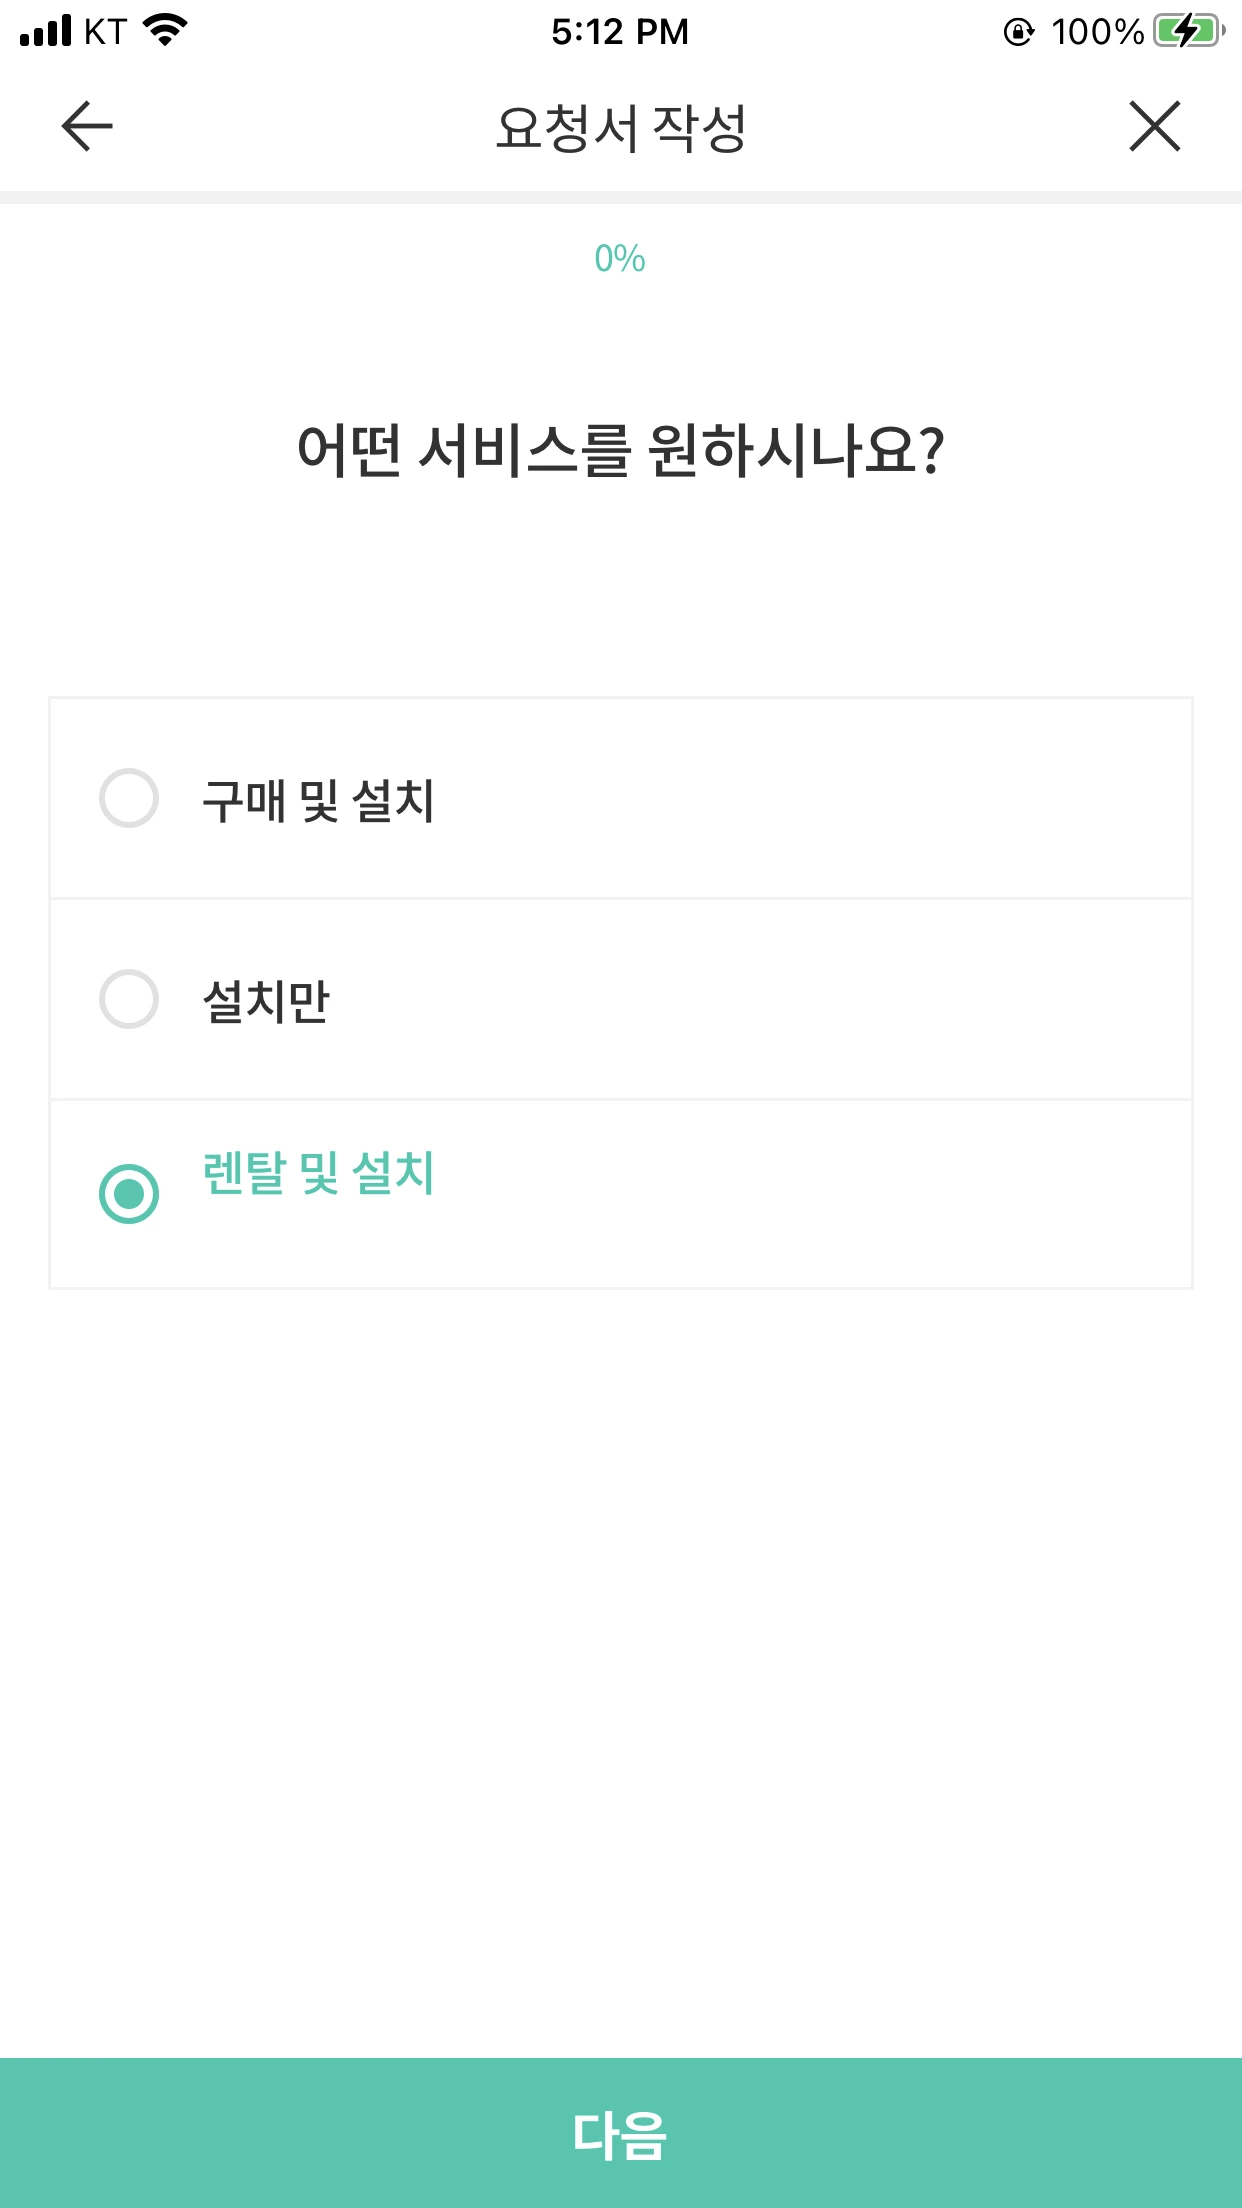Tap the 요청서 작성 page title
Viewport: 1242px width, 2208px height.
621,128
